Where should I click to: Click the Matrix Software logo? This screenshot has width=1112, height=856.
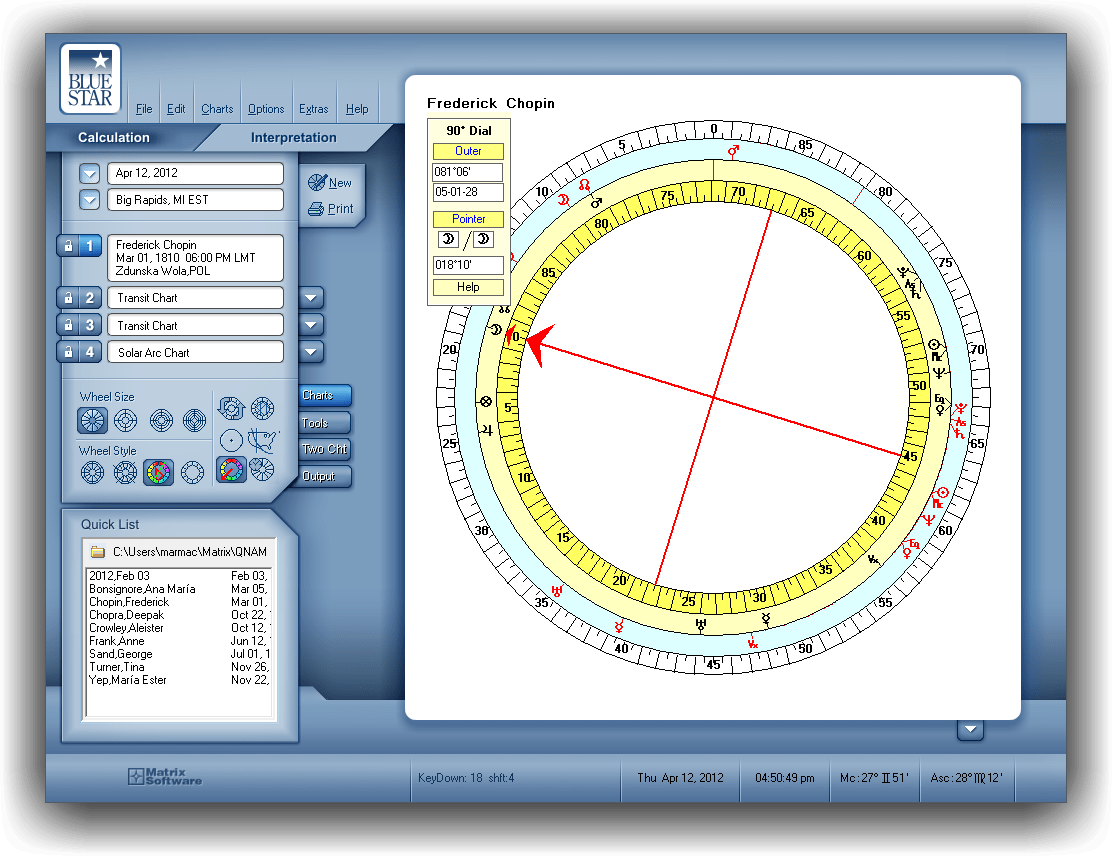pos(165,777)
